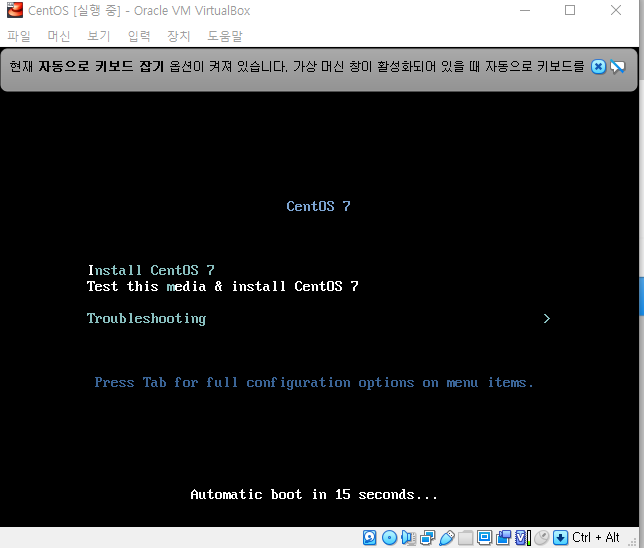Viewport: 644px width, 548px height.
Task: Open the 장치 menu
Action: [x=179, y=36]
